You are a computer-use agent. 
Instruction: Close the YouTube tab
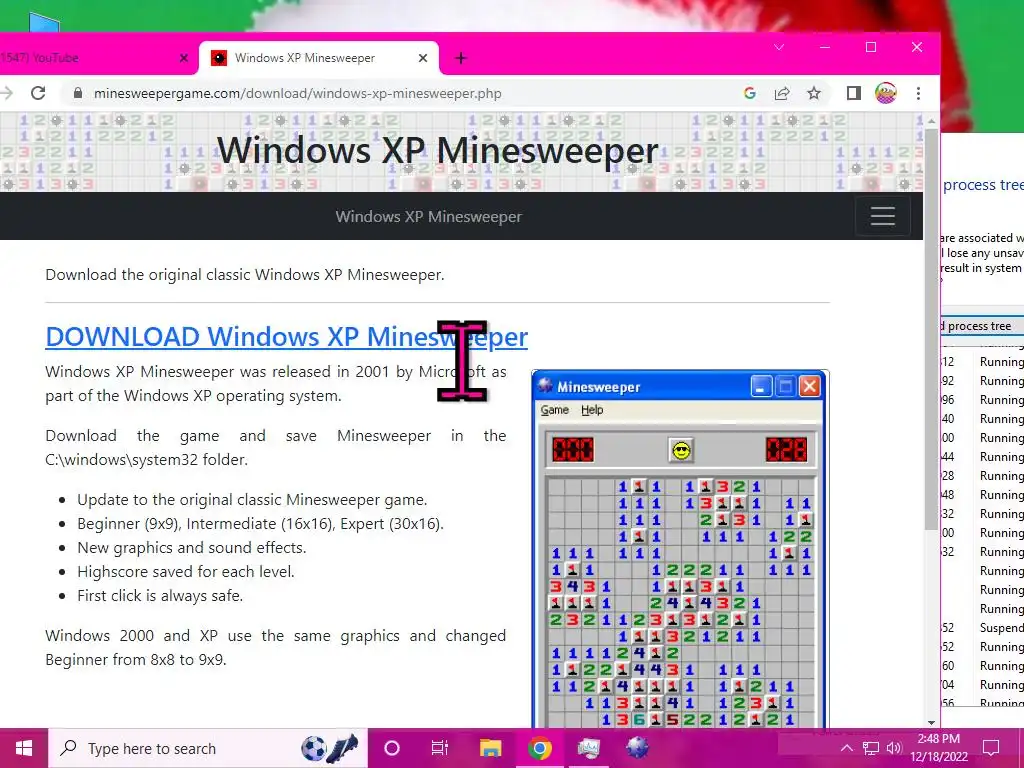click(x=184, y=58)
